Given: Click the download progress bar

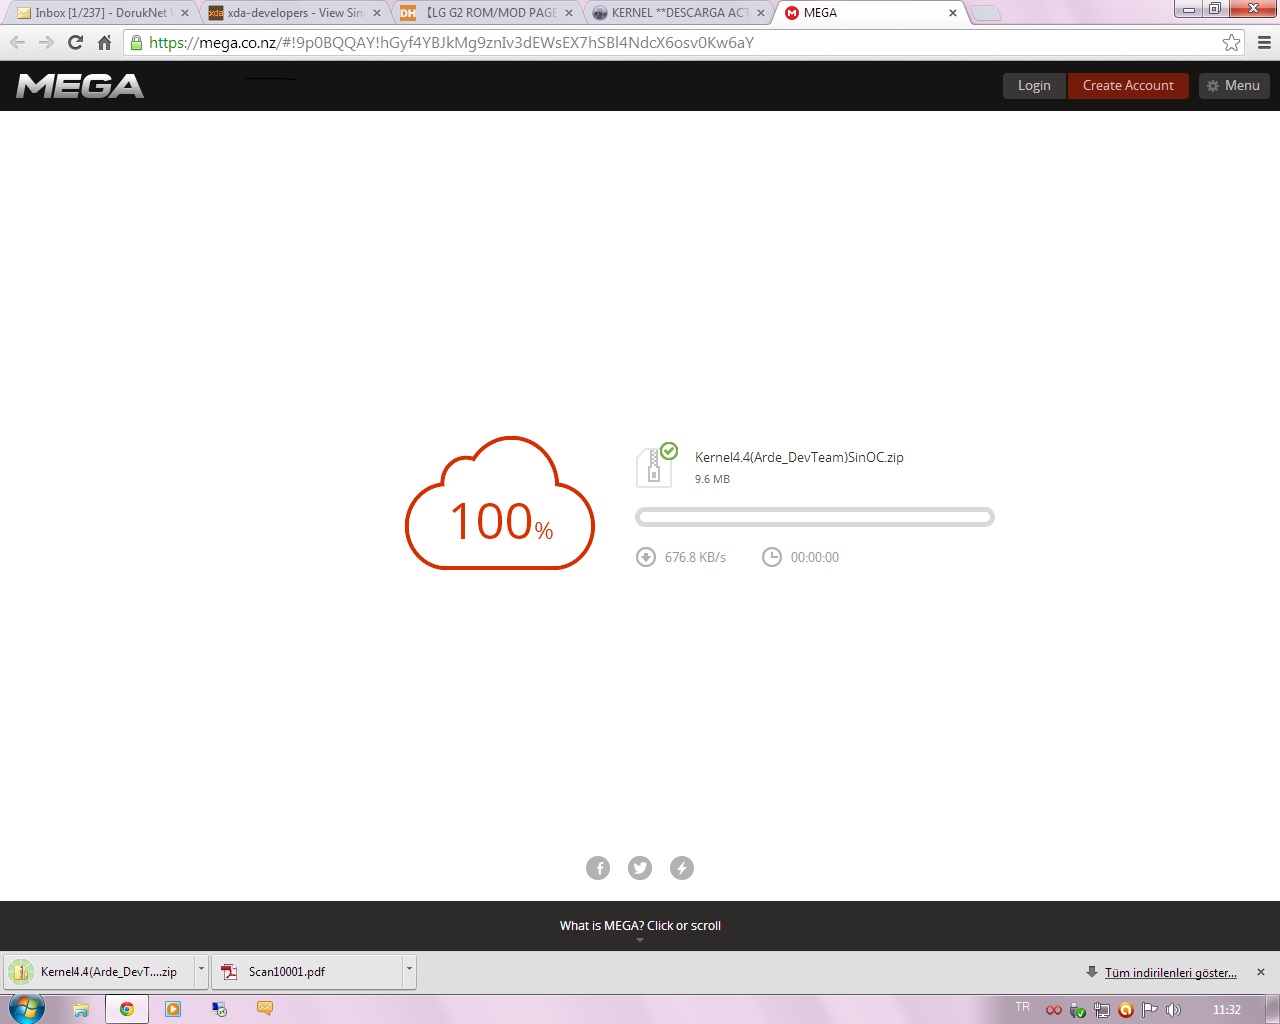Looking at the screenshot, I should (815, 517).
